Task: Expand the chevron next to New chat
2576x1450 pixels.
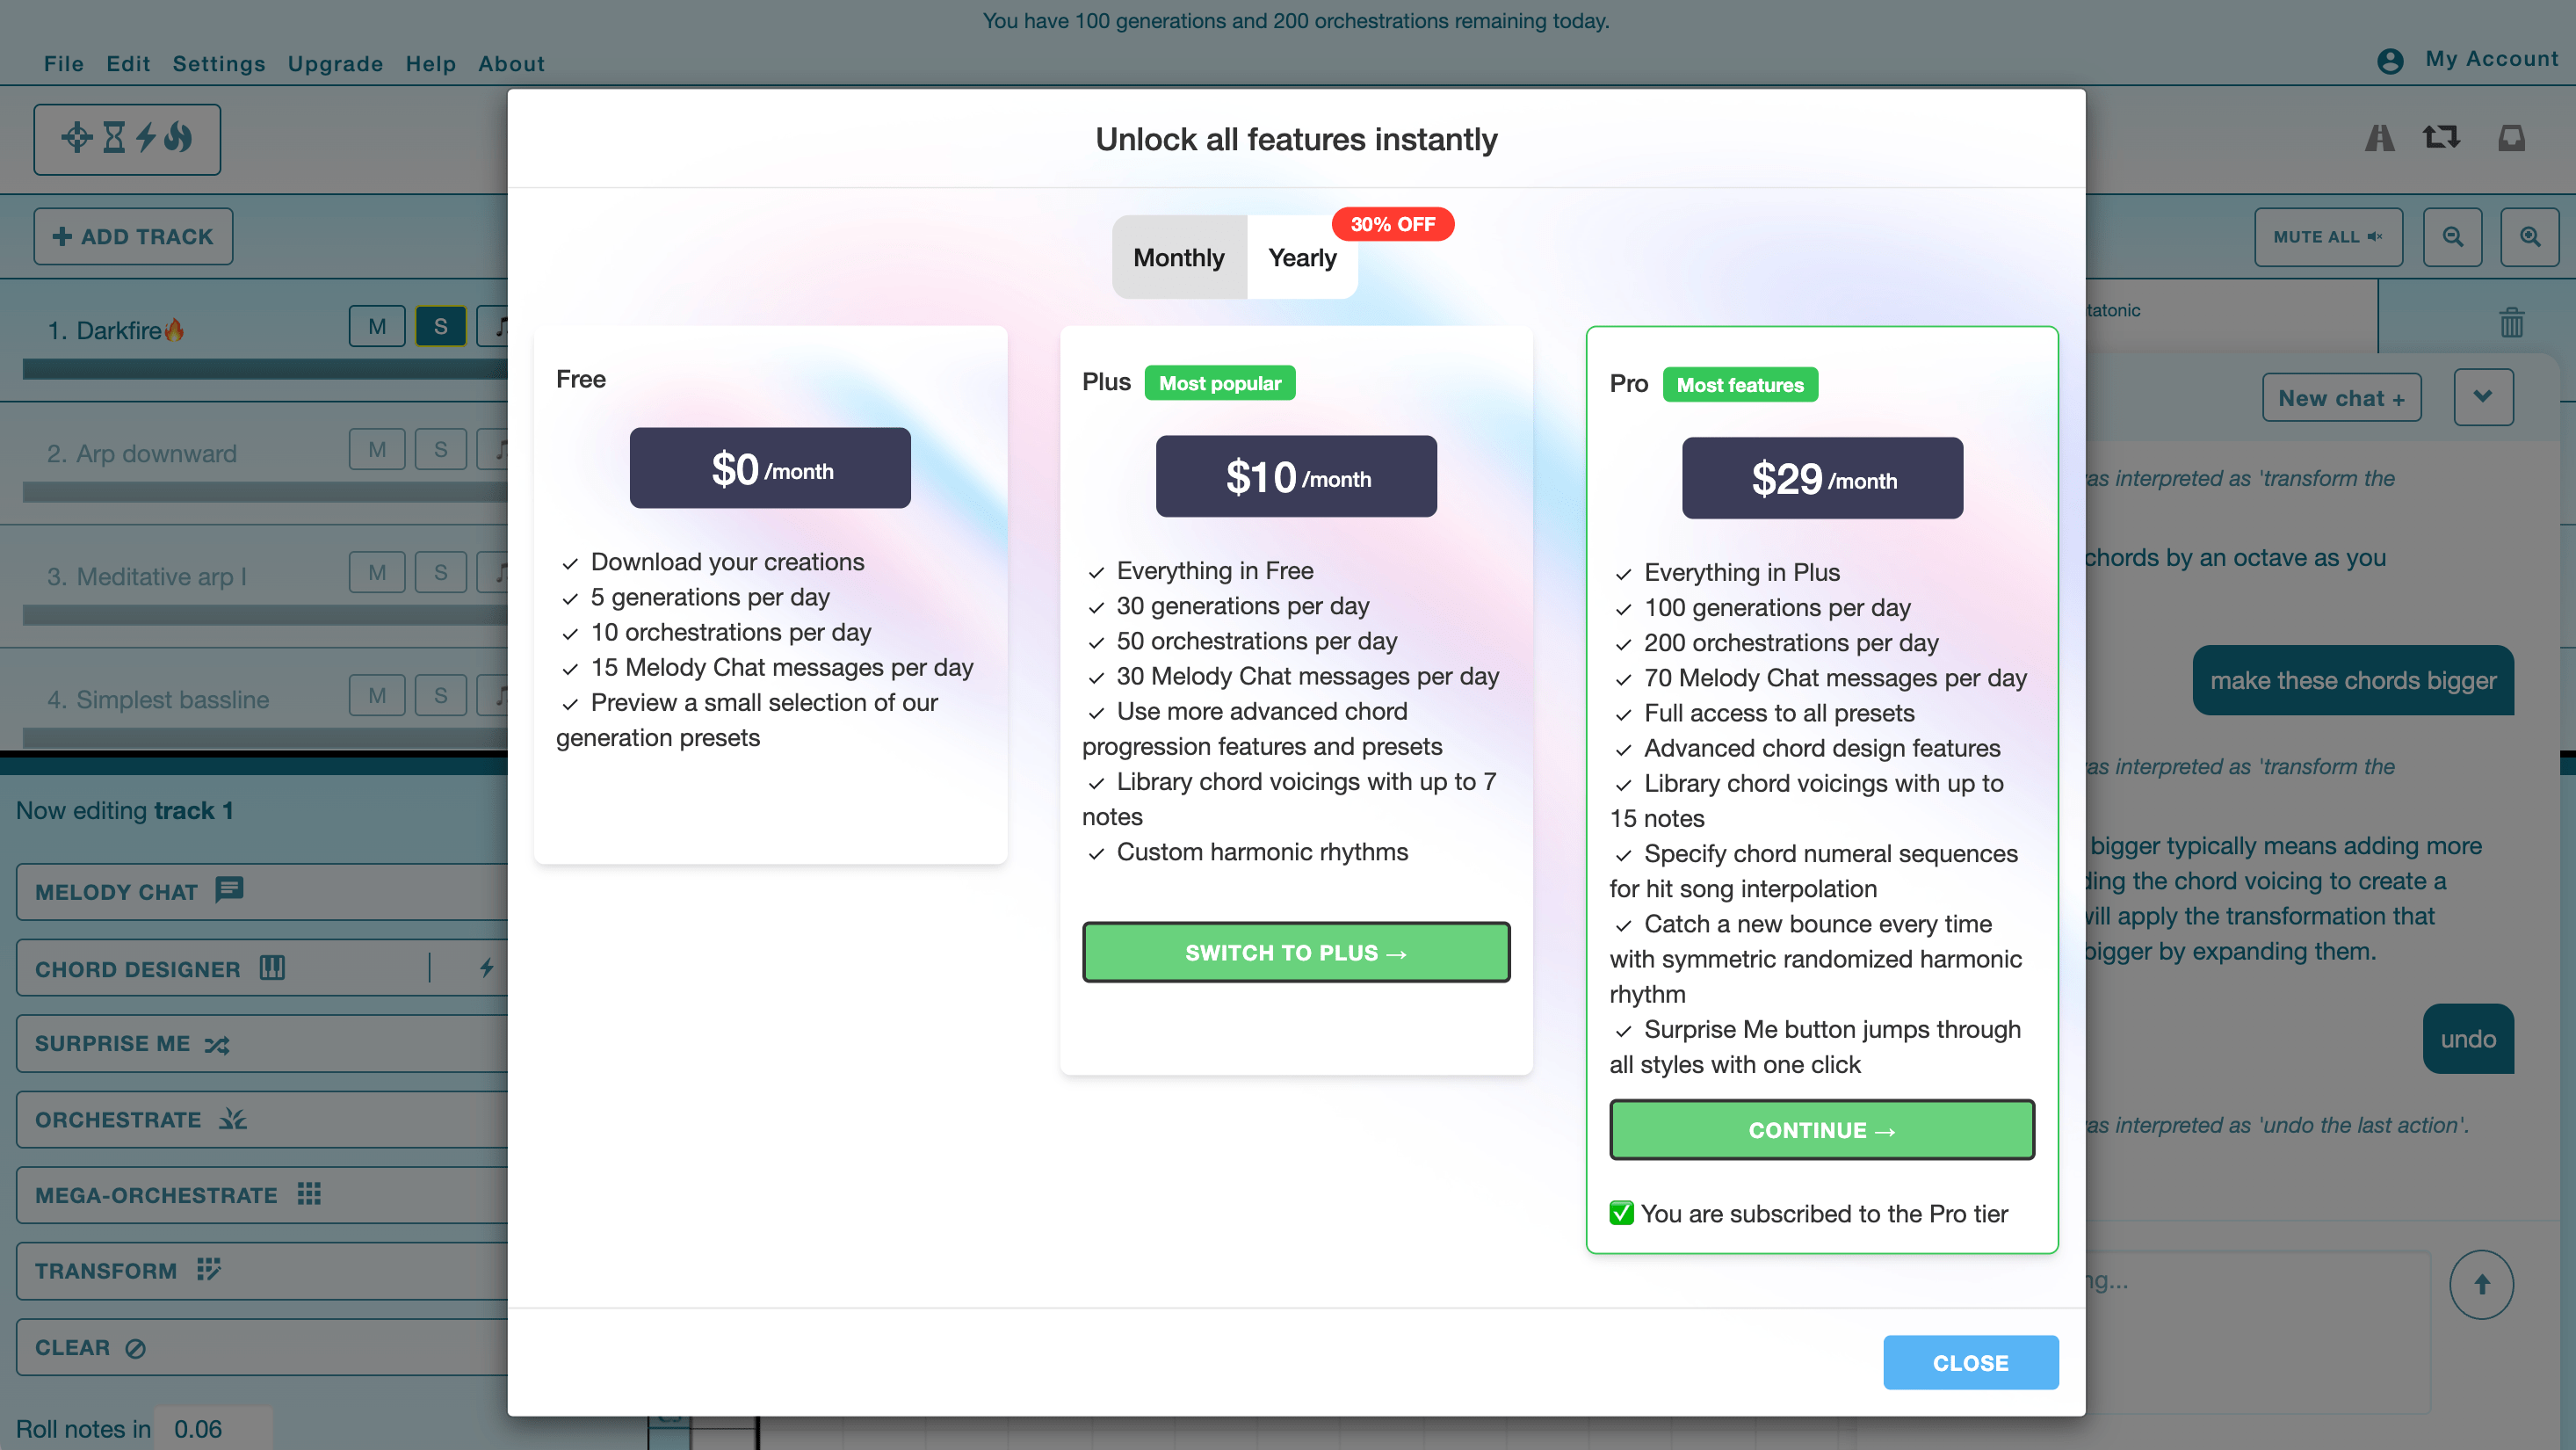Action: click(2484, 397)
